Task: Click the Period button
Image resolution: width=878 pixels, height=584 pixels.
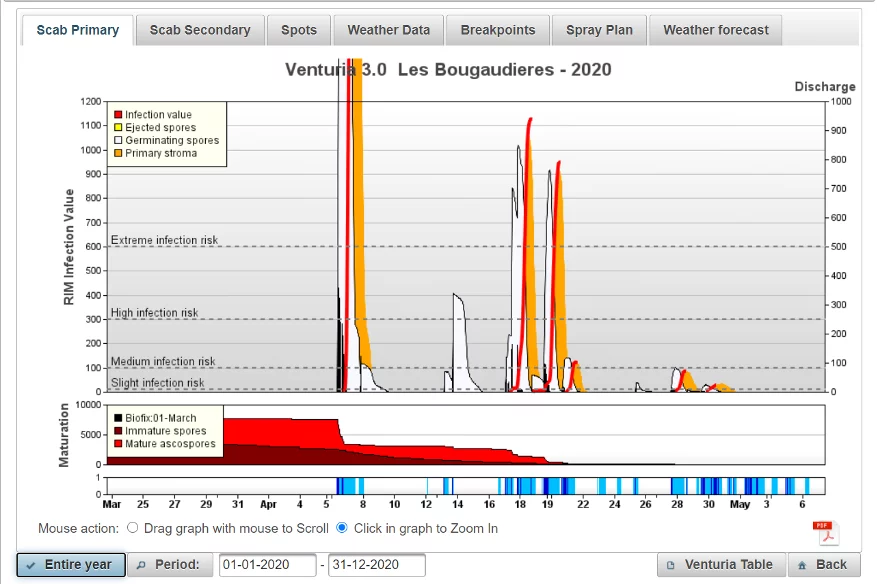Action: point(168,565)
